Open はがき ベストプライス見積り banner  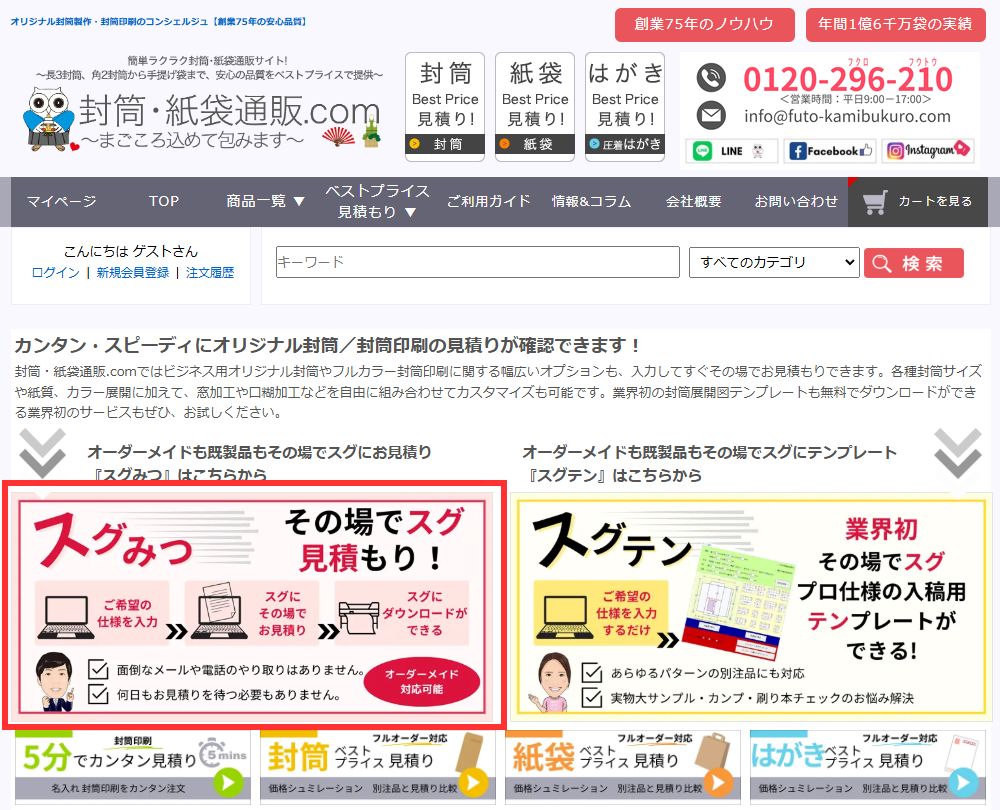click(867, 765)
